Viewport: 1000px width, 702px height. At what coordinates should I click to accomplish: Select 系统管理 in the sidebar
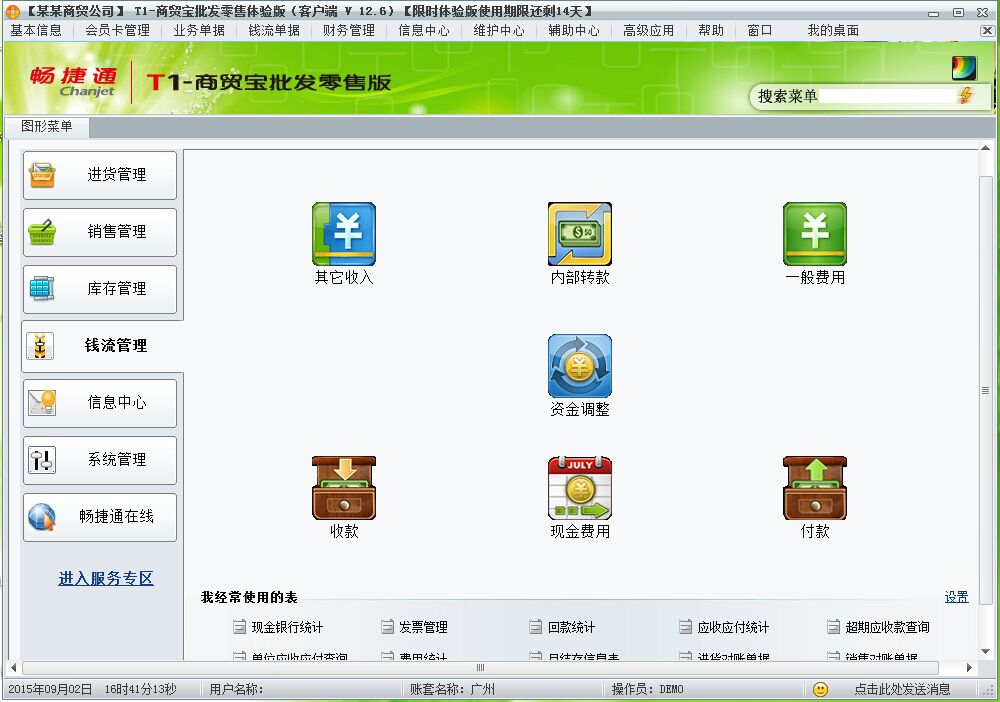point(100,460)
